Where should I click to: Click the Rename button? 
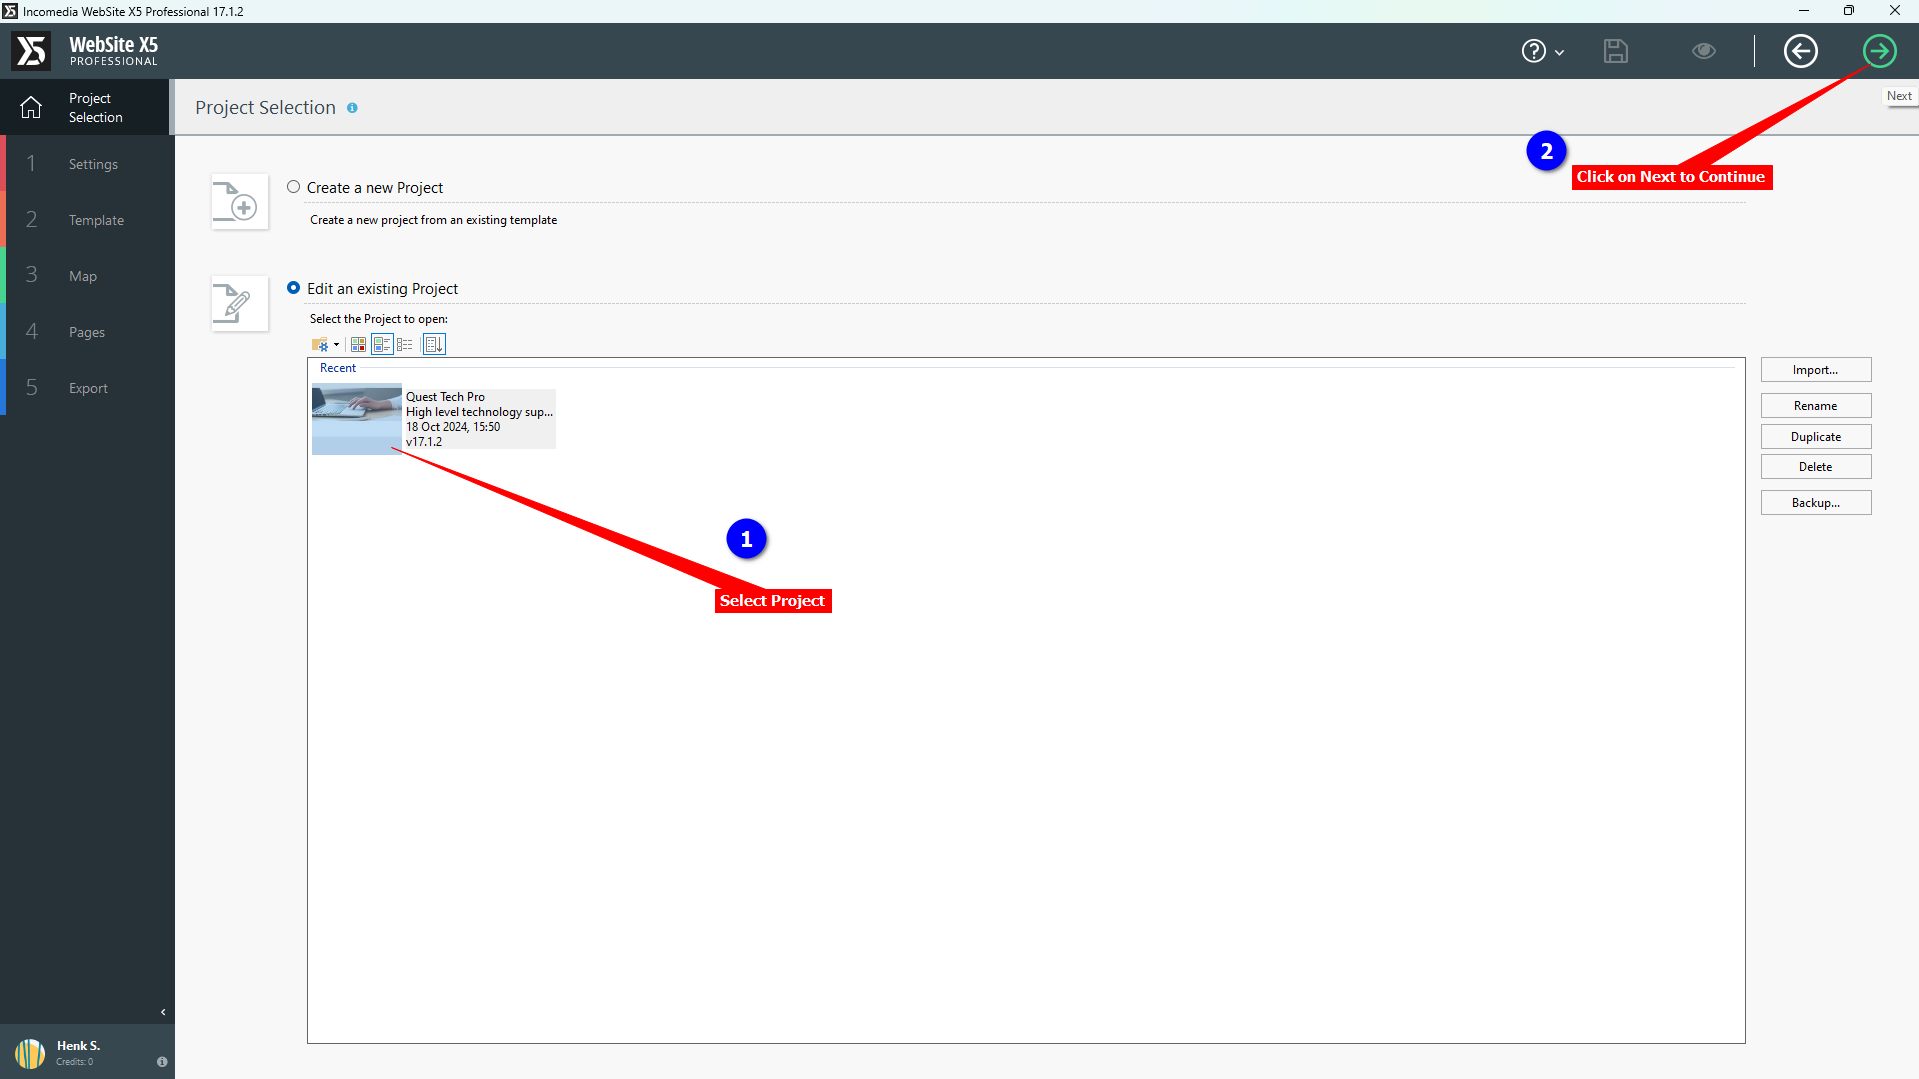pyautogui.click(x=1815, y=406)
